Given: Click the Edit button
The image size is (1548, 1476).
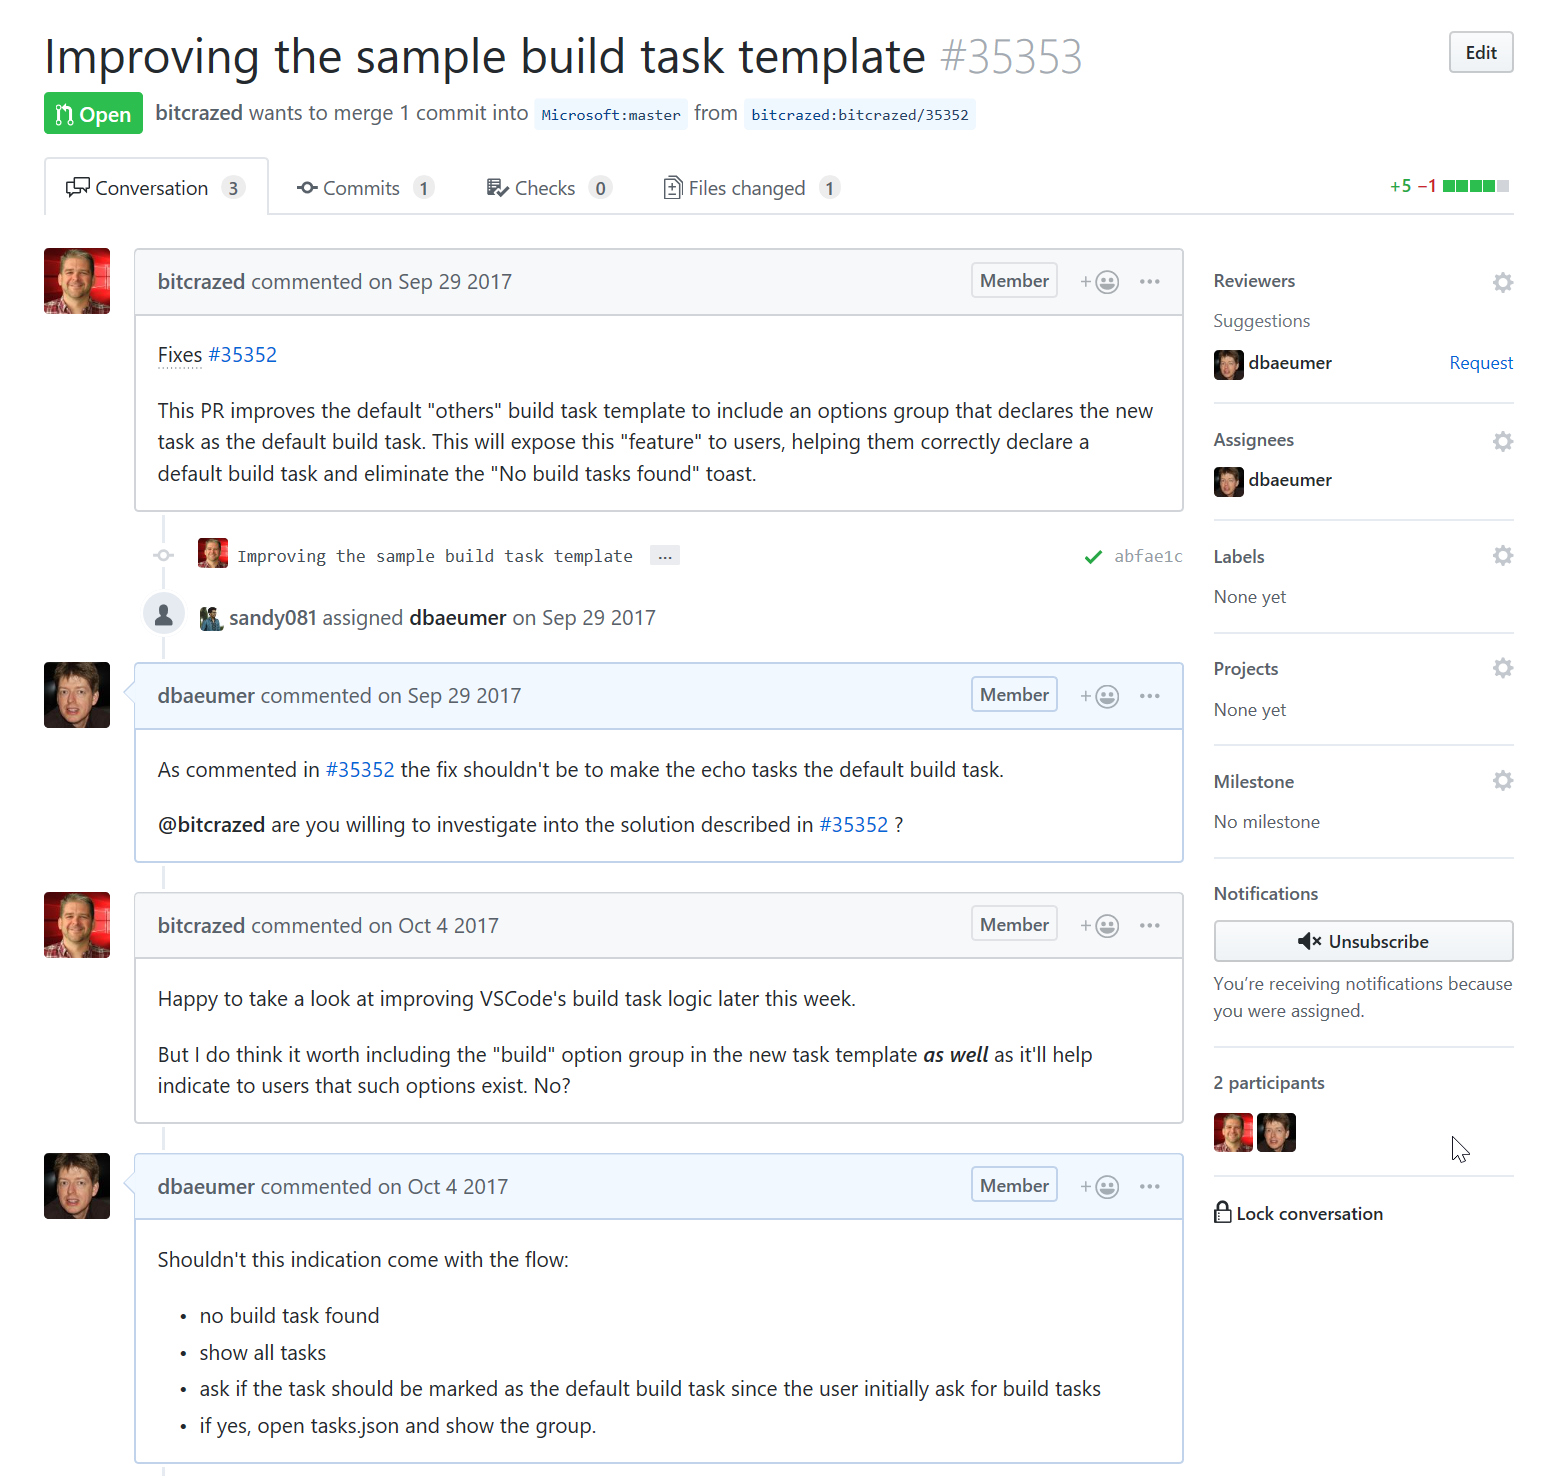Looking at the screenshot, I should [1480, 52].
